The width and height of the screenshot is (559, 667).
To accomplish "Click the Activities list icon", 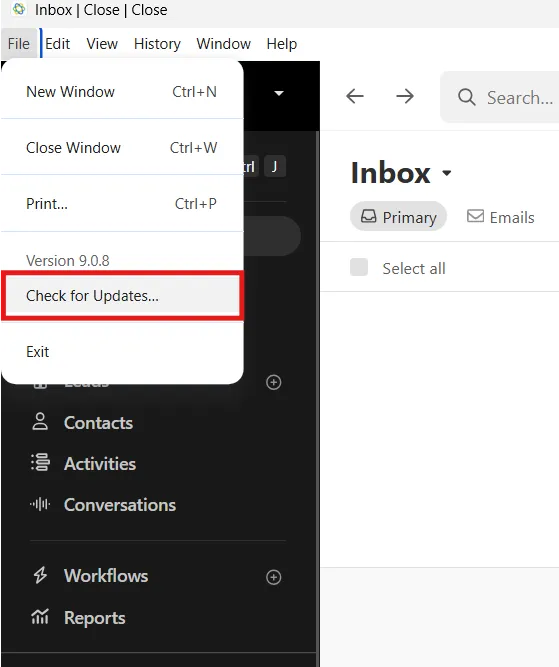I will click(x=40, y=462).
